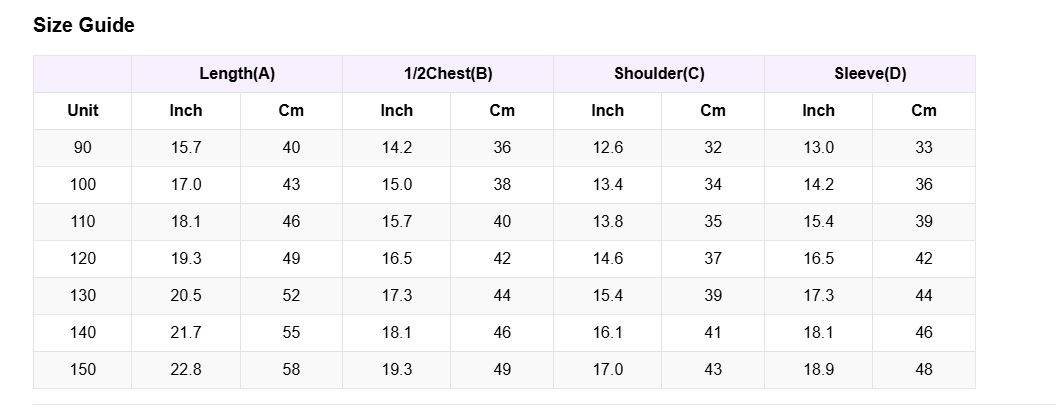Select the 48 cm sleeve cell
Screen dimensions: 1056x411
coord(924,370)
